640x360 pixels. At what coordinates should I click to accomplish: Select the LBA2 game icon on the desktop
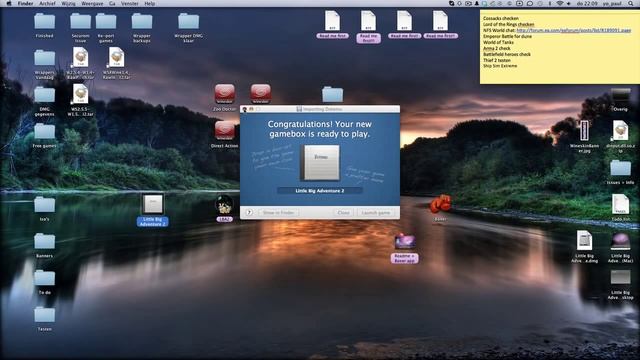(x=224, y=205)
